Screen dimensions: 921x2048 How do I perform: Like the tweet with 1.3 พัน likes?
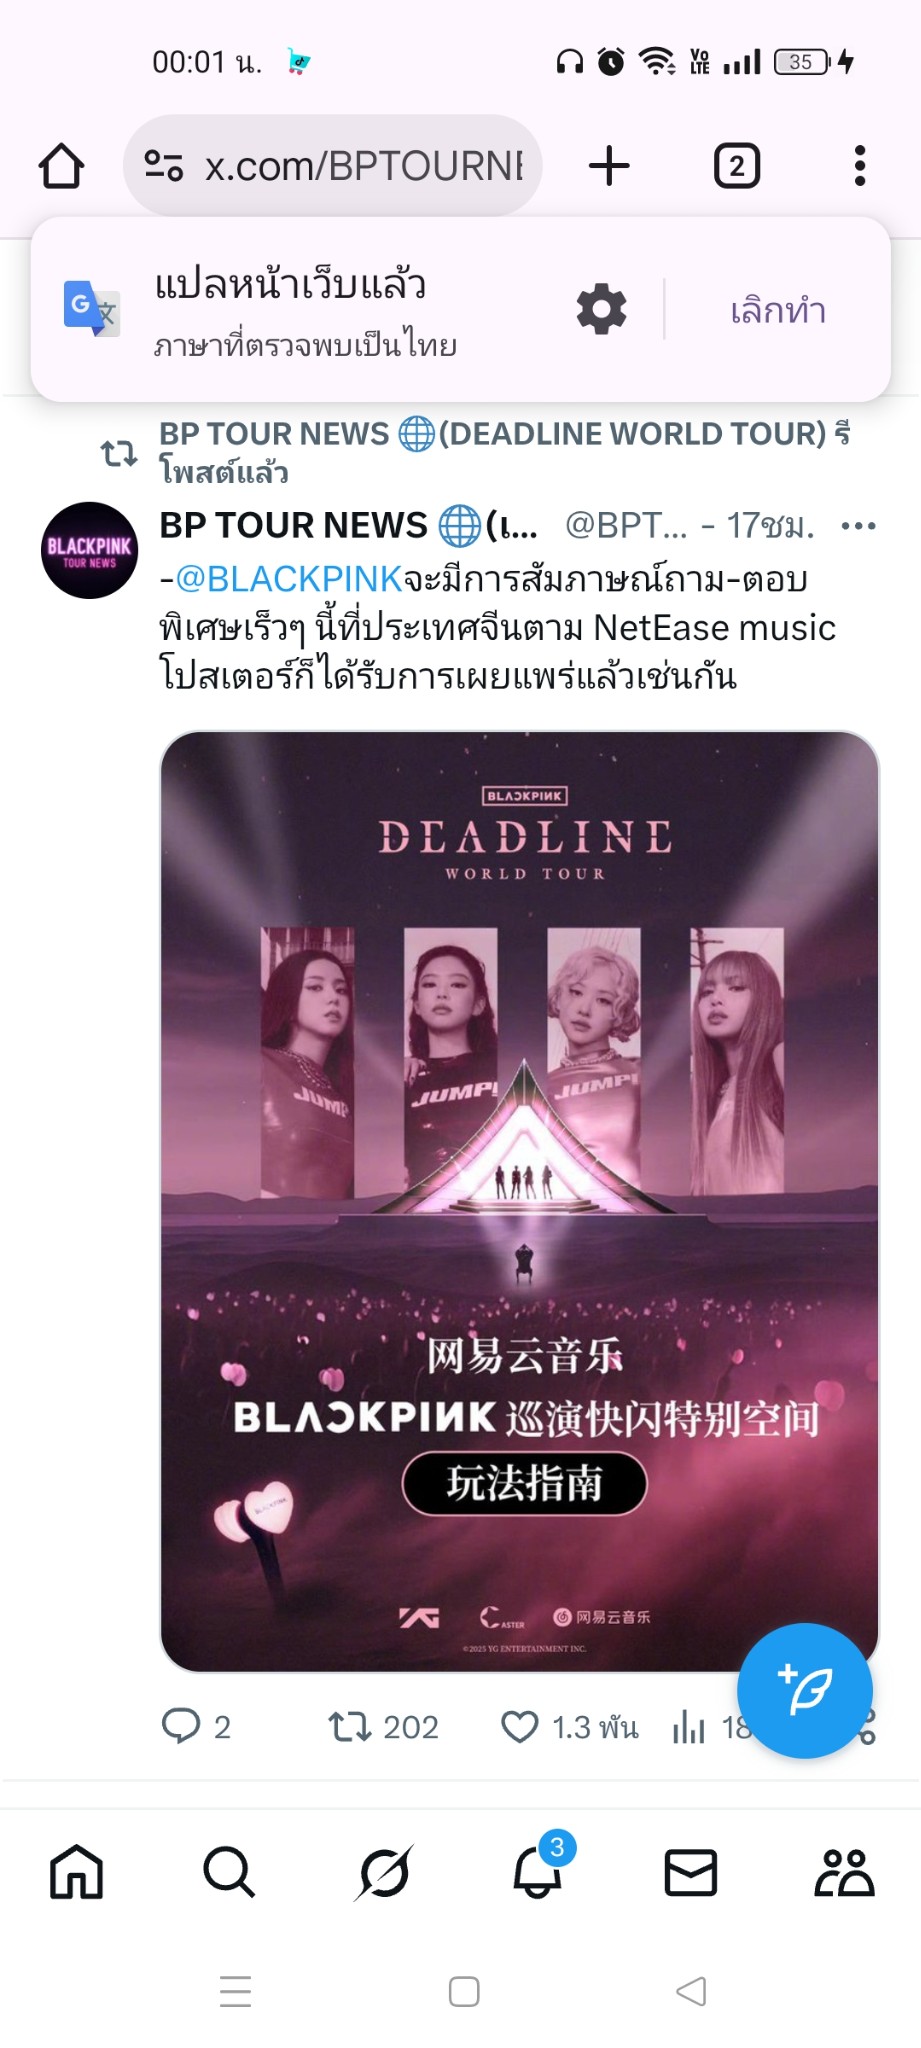tap(569, 1727)
